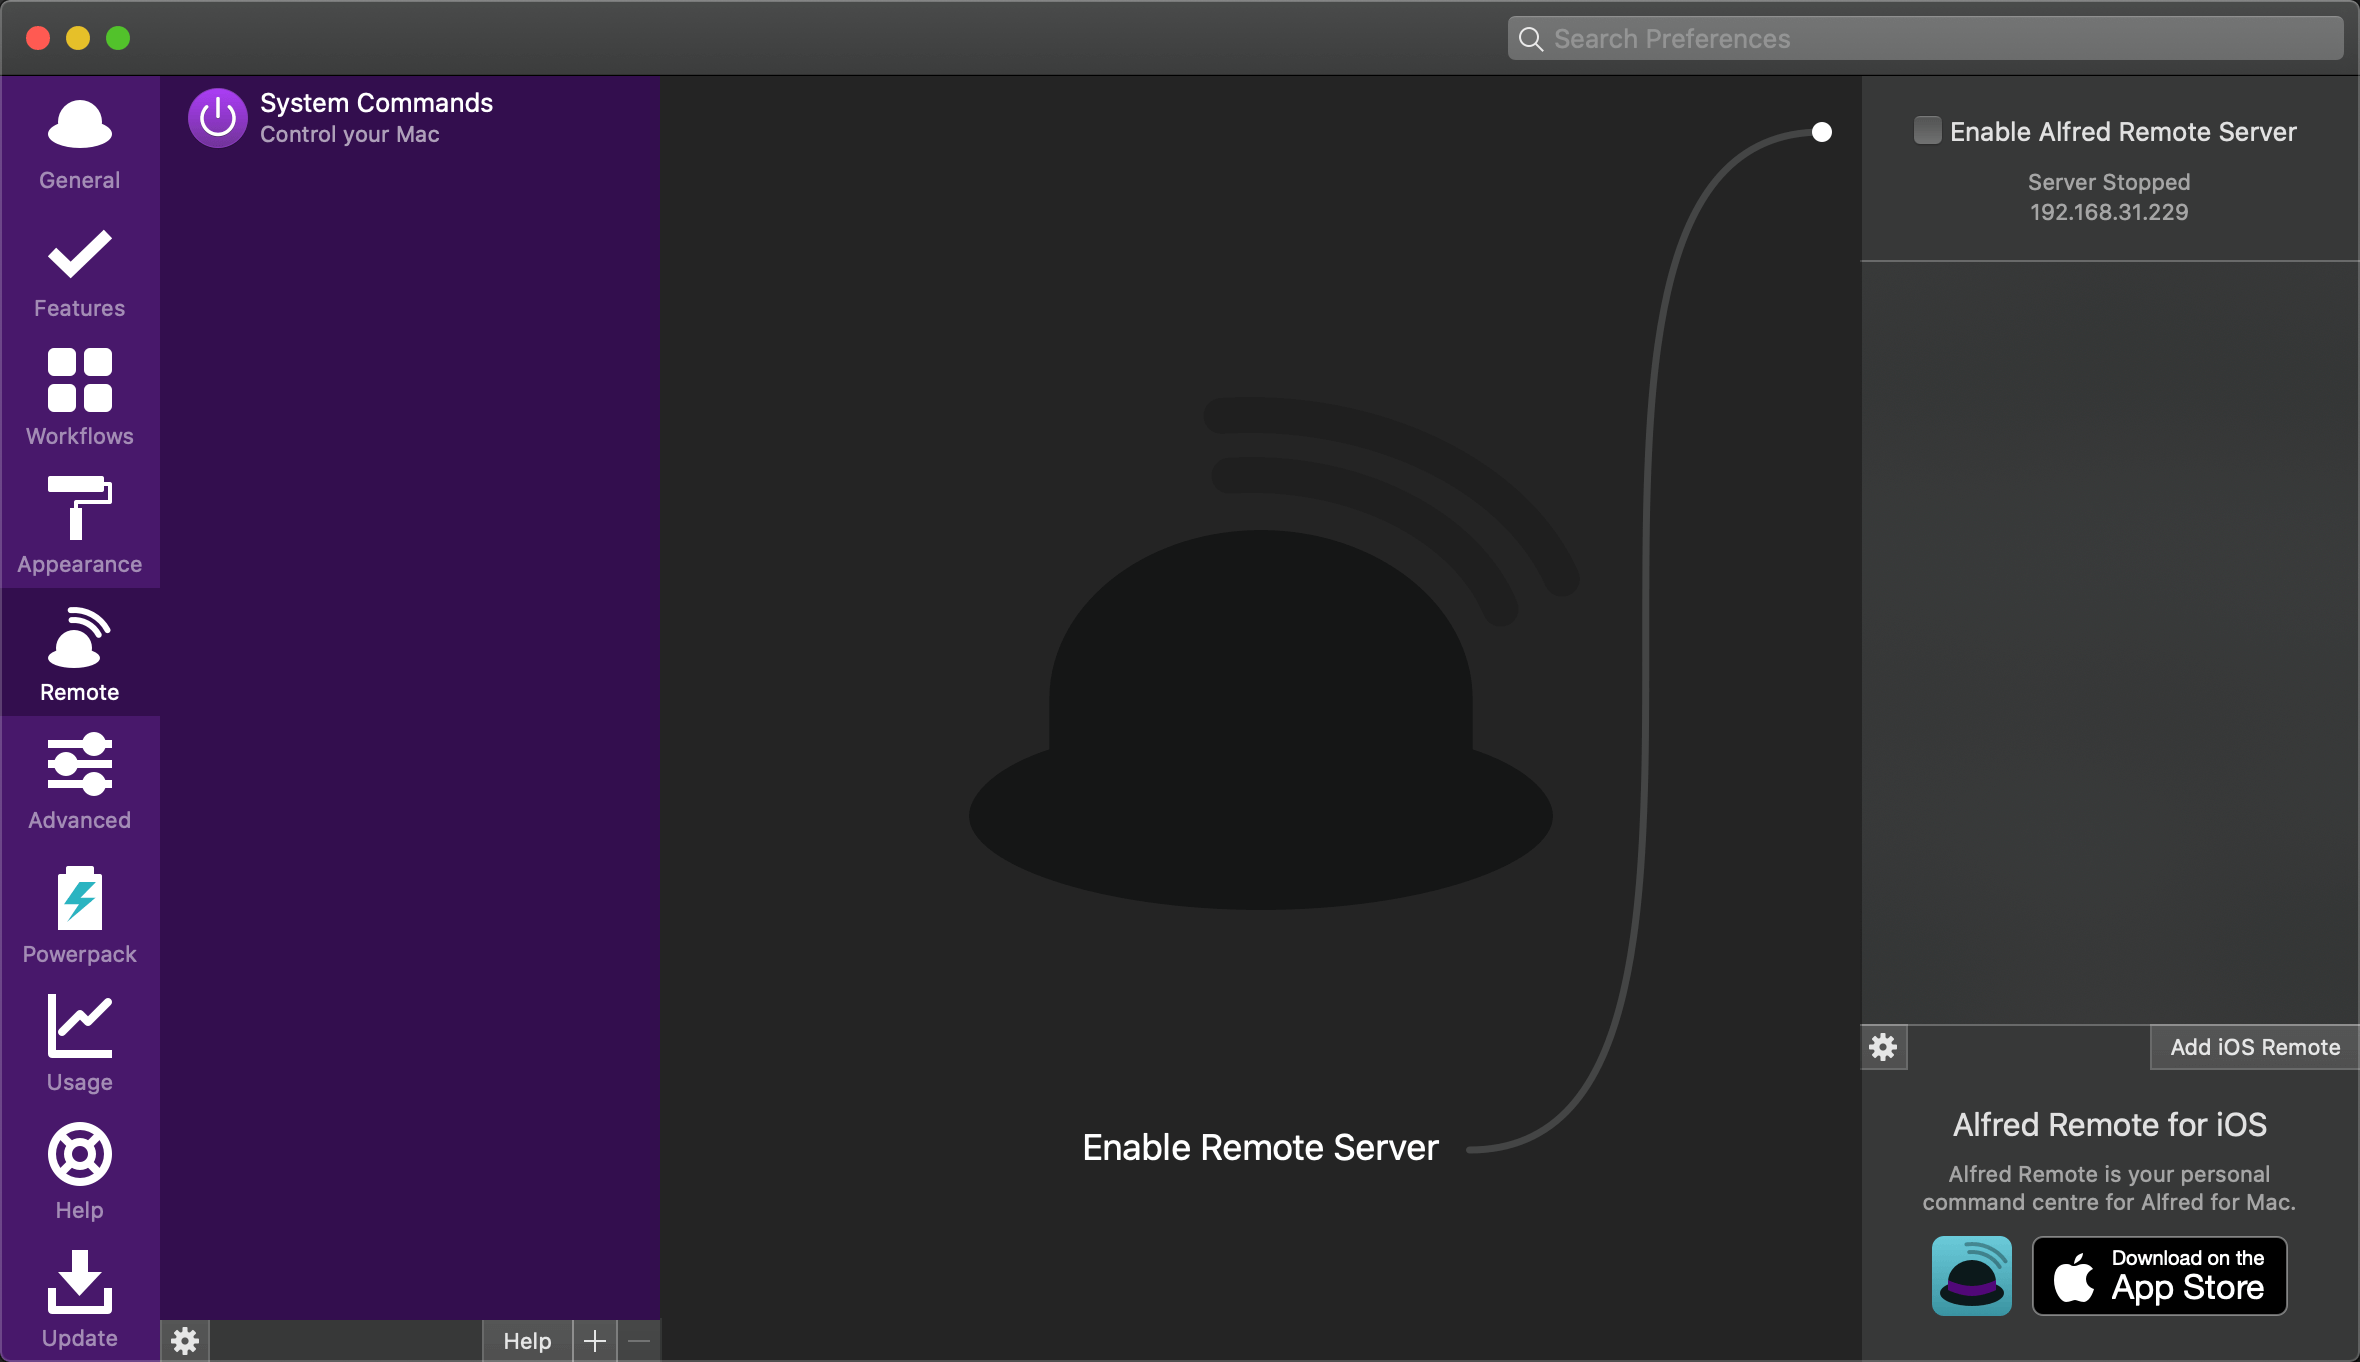The width and height of the screenshot is (2360, 1362).
Task: Open the Powerpack battery section
Action: tap(80, 914)
